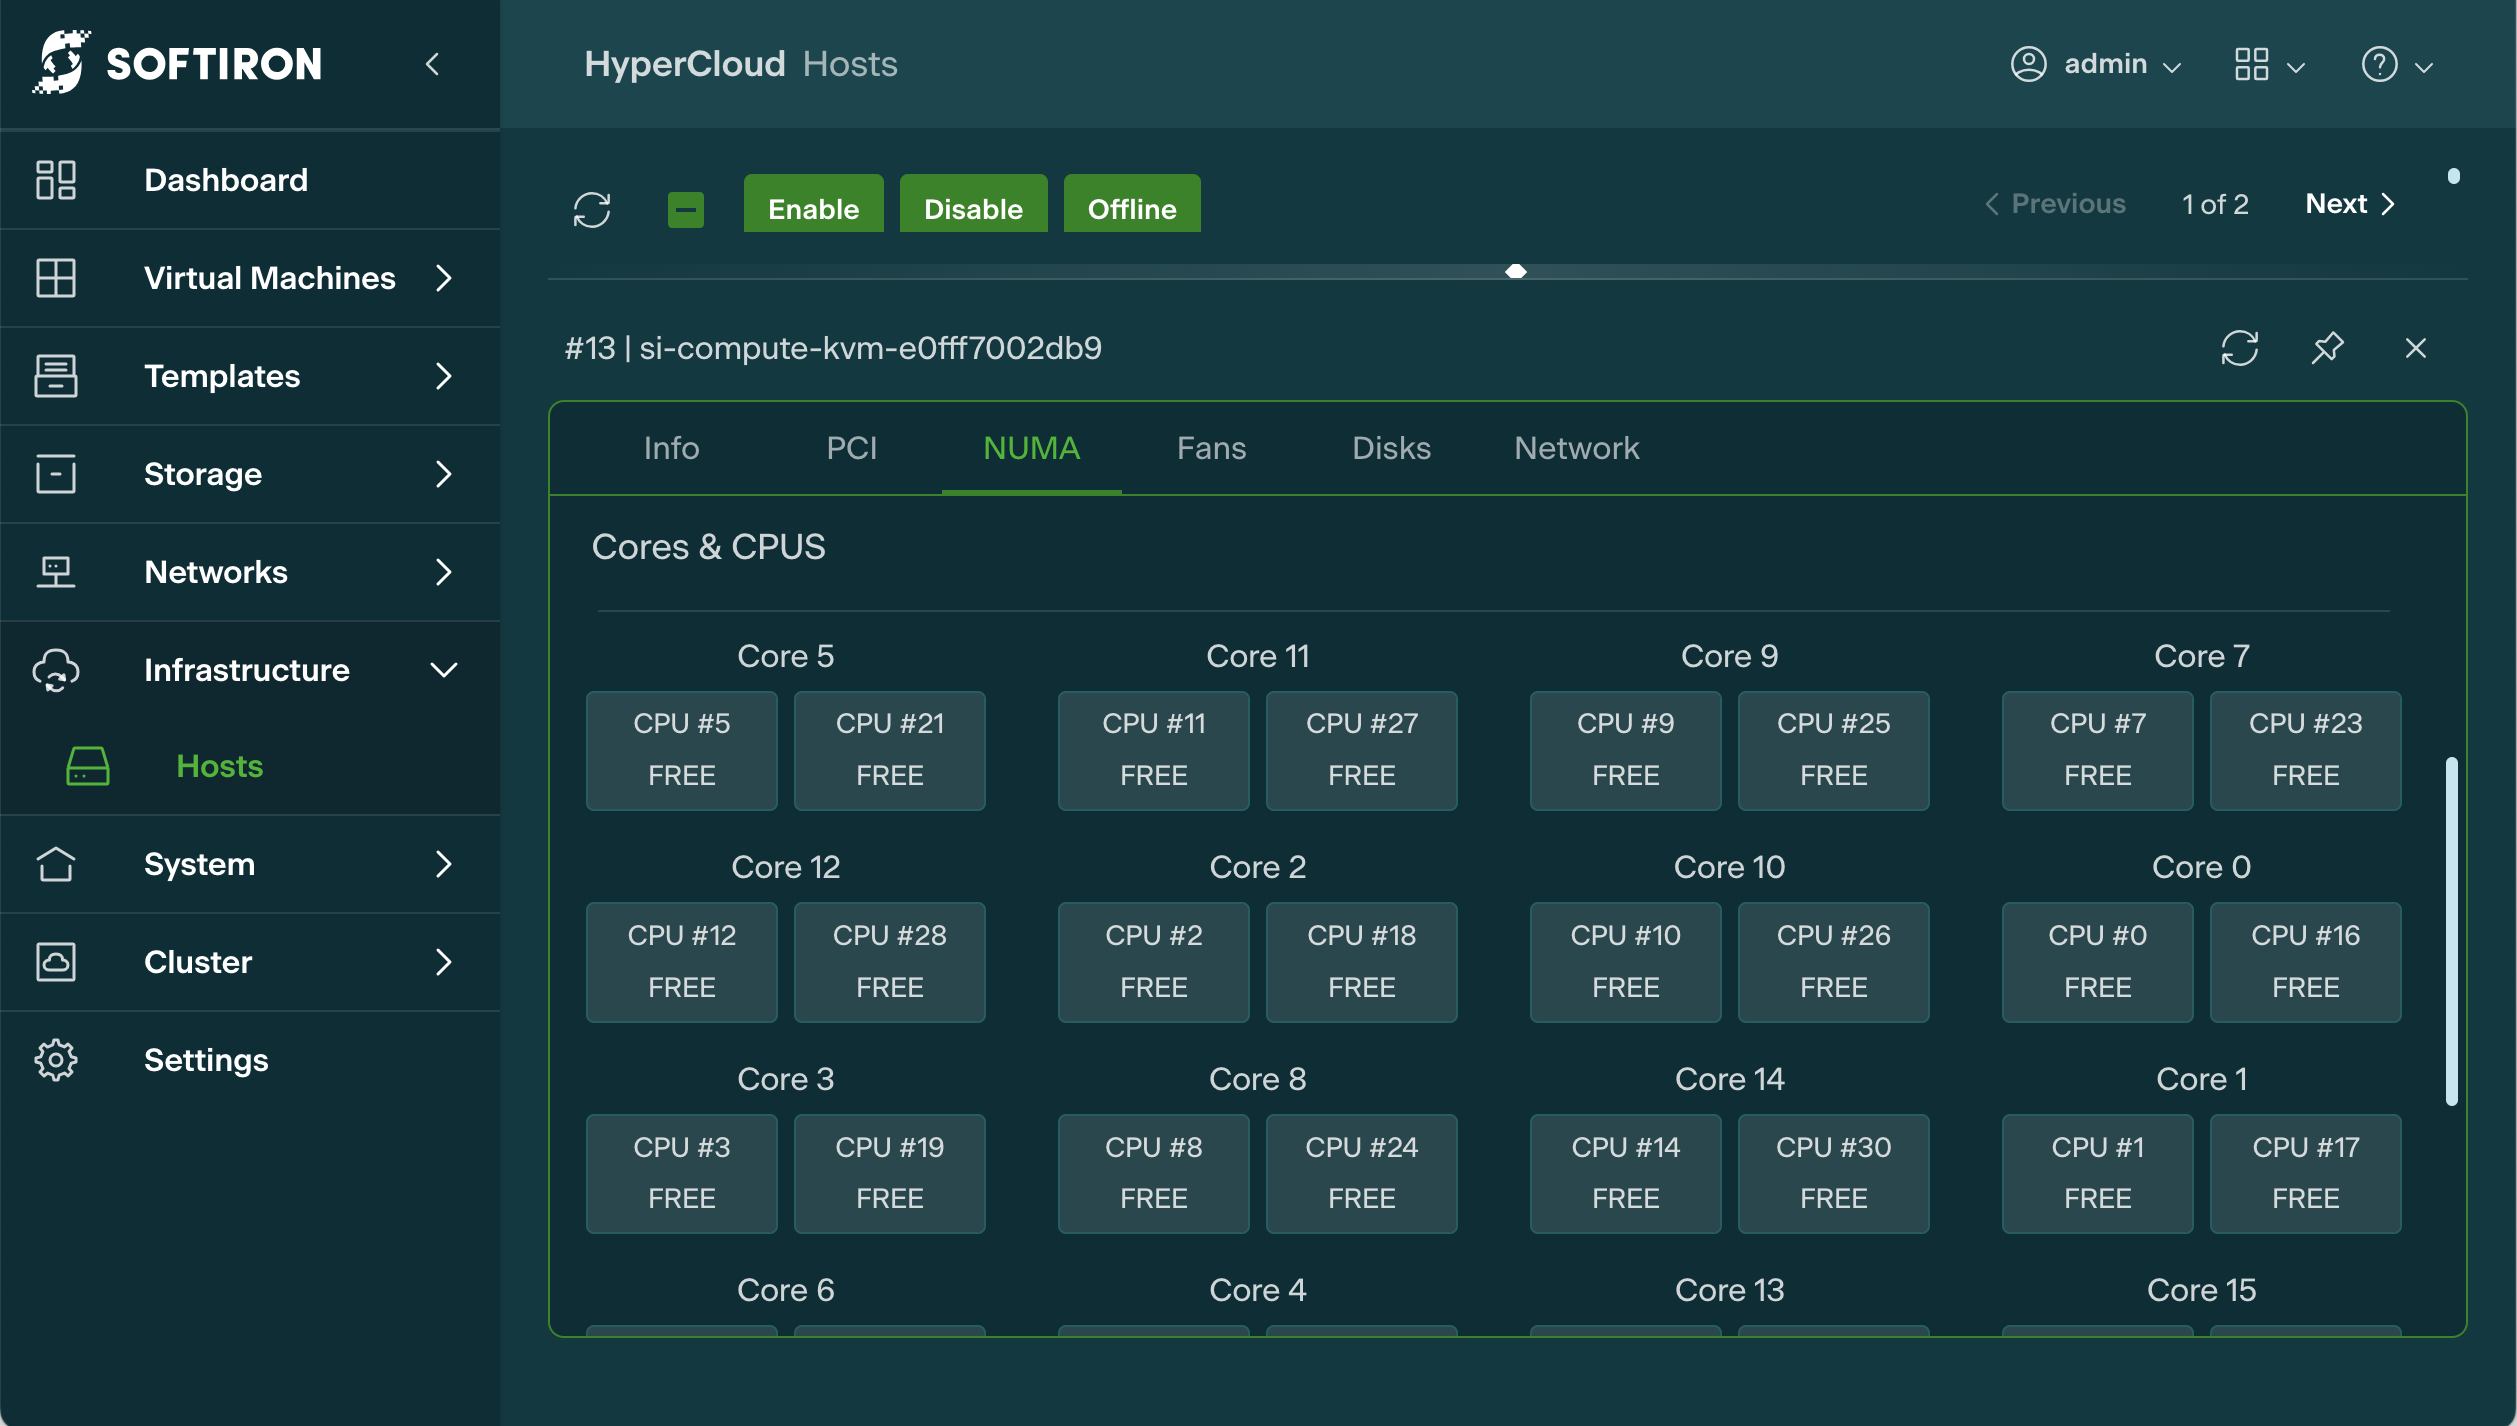Toggle the green select-all checkbox

tap(685, 209)
